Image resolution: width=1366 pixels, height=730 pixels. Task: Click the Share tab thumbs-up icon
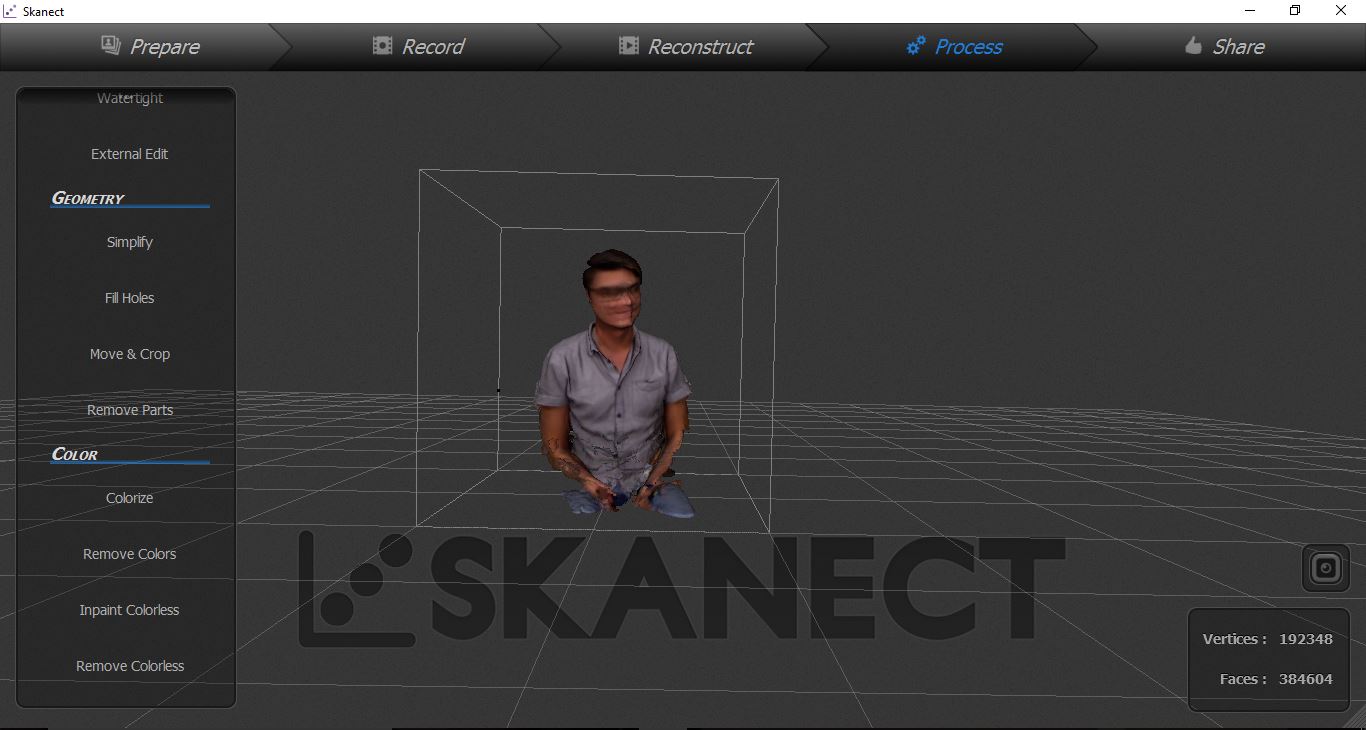point(1193,46)
